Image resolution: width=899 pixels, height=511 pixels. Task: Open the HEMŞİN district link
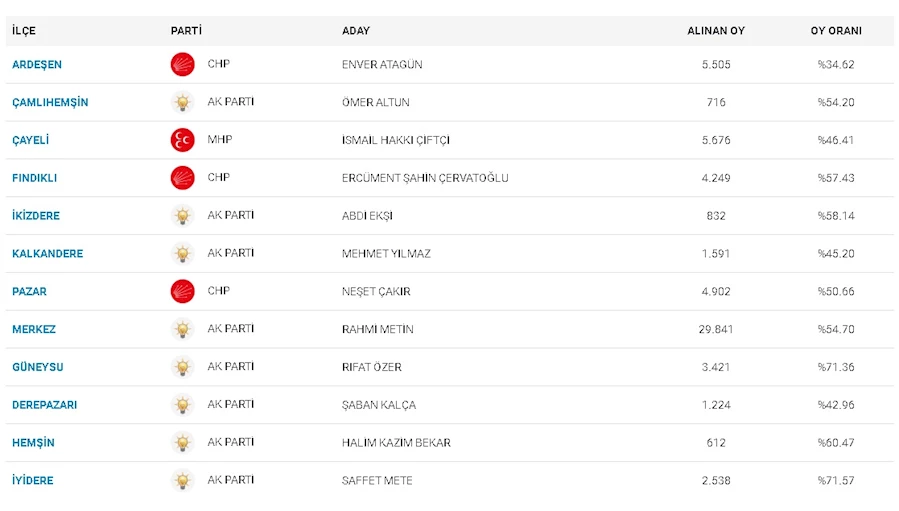[x=33, y=443]
